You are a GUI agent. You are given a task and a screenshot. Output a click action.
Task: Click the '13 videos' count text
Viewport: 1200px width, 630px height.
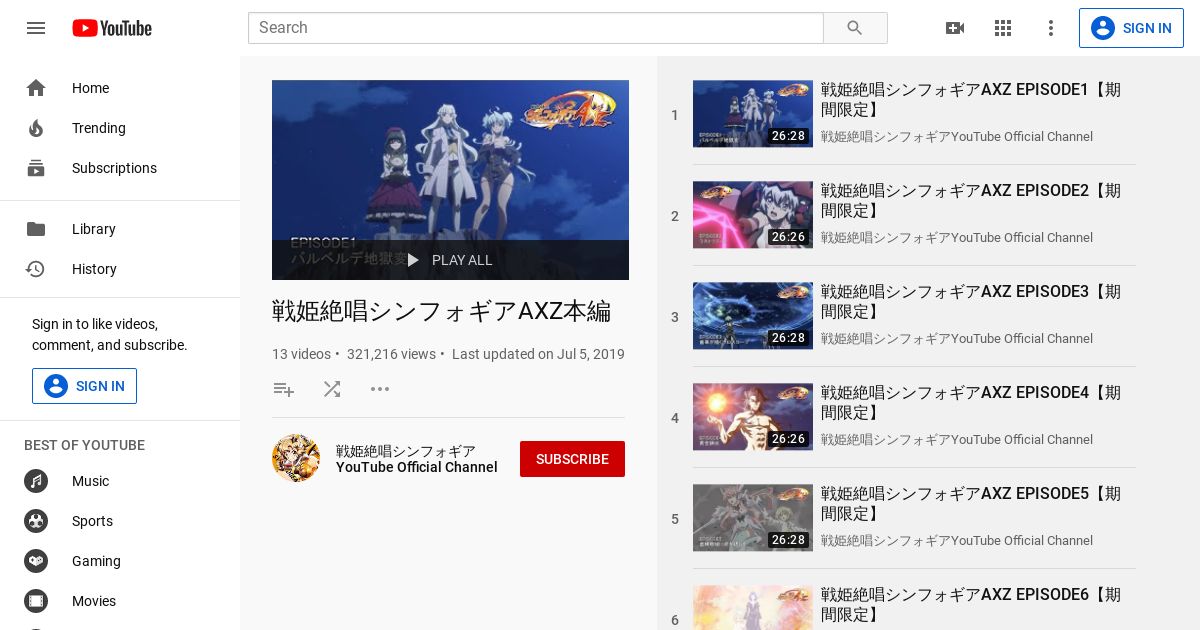coord(301,354)
